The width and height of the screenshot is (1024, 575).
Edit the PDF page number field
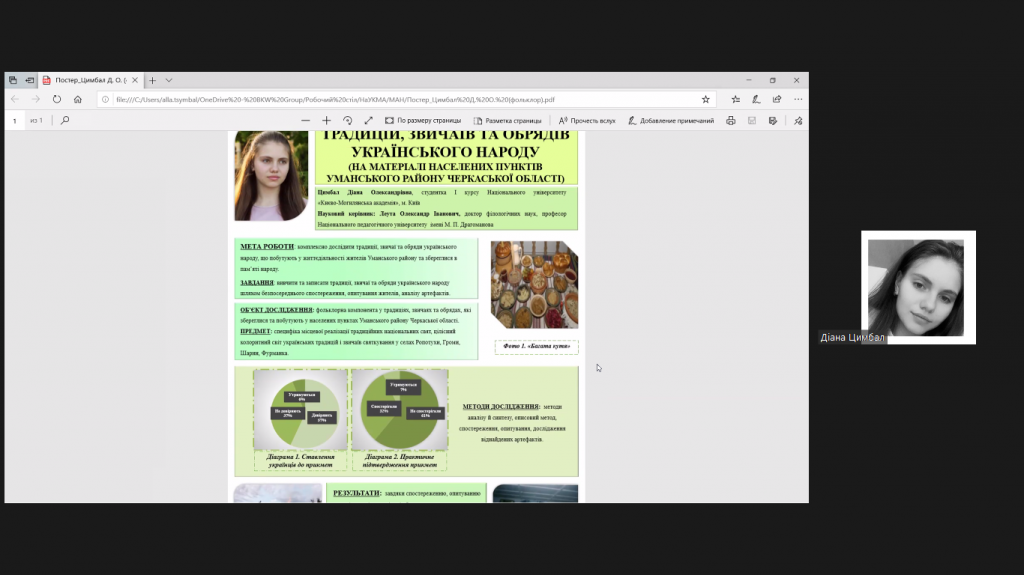14,121
